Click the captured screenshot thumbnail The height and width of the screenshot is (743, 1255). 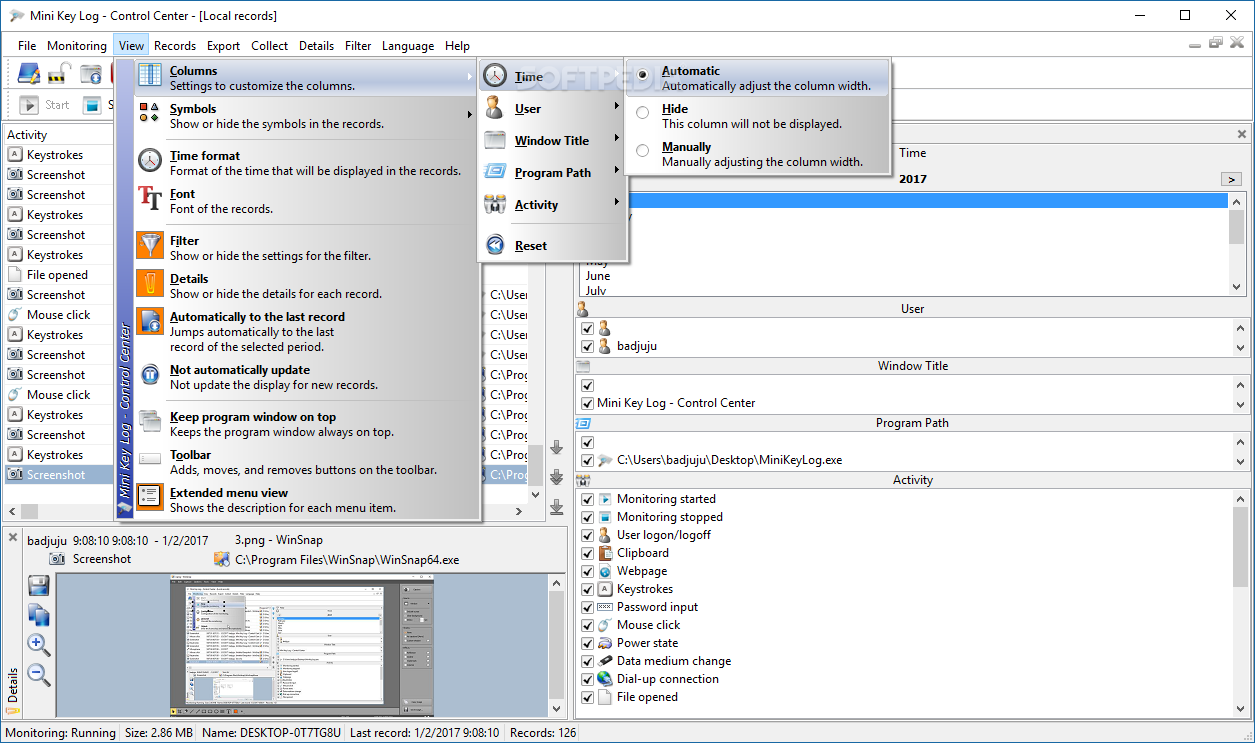pyautogui.click(x=303, y=644)
